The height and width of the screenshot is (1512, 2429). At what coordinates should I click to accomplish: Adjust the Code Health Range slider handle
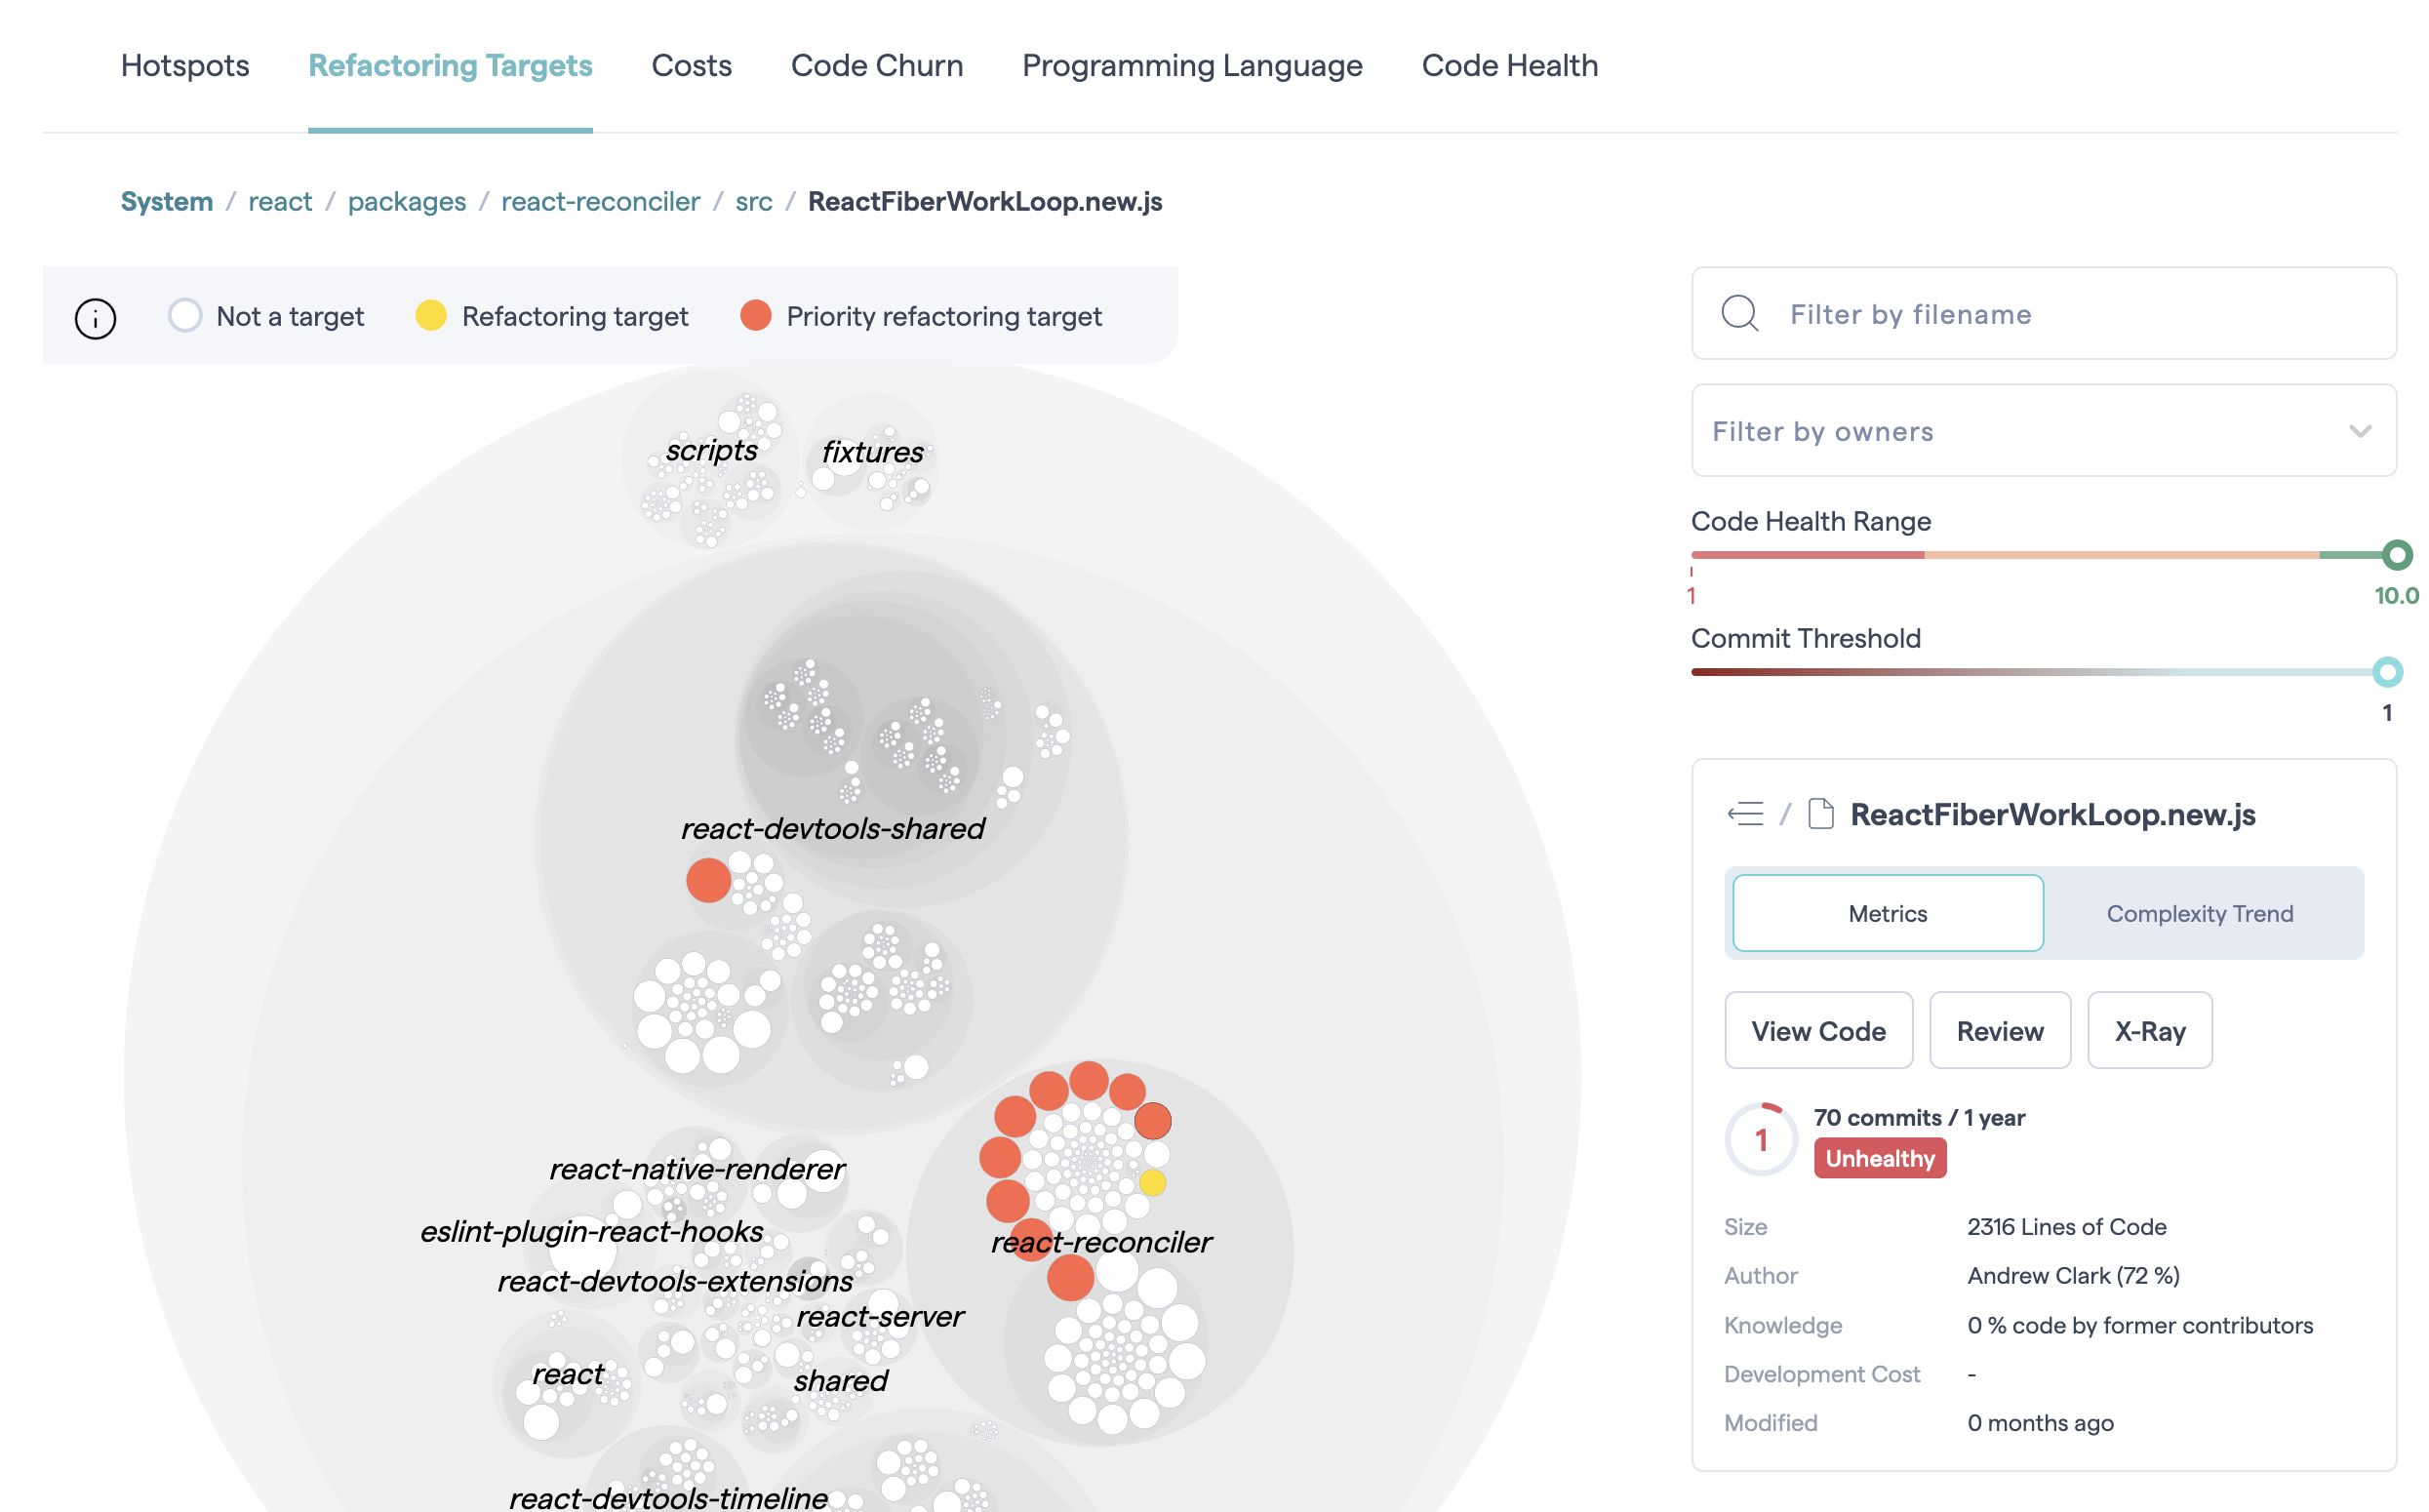[x=2396, y=555]
